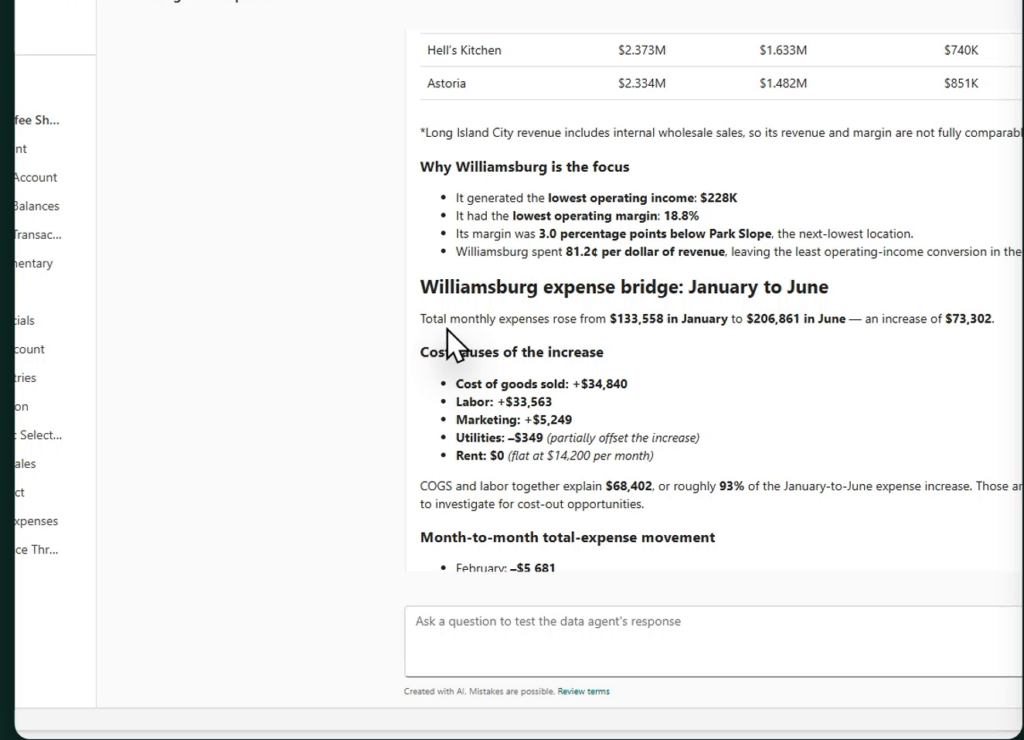Image resolution: width=1024 pixels, height=740 pixels.
Task: Open the sidebar item ending in 'fee Sh...'
Action: (x=37, y=120)
